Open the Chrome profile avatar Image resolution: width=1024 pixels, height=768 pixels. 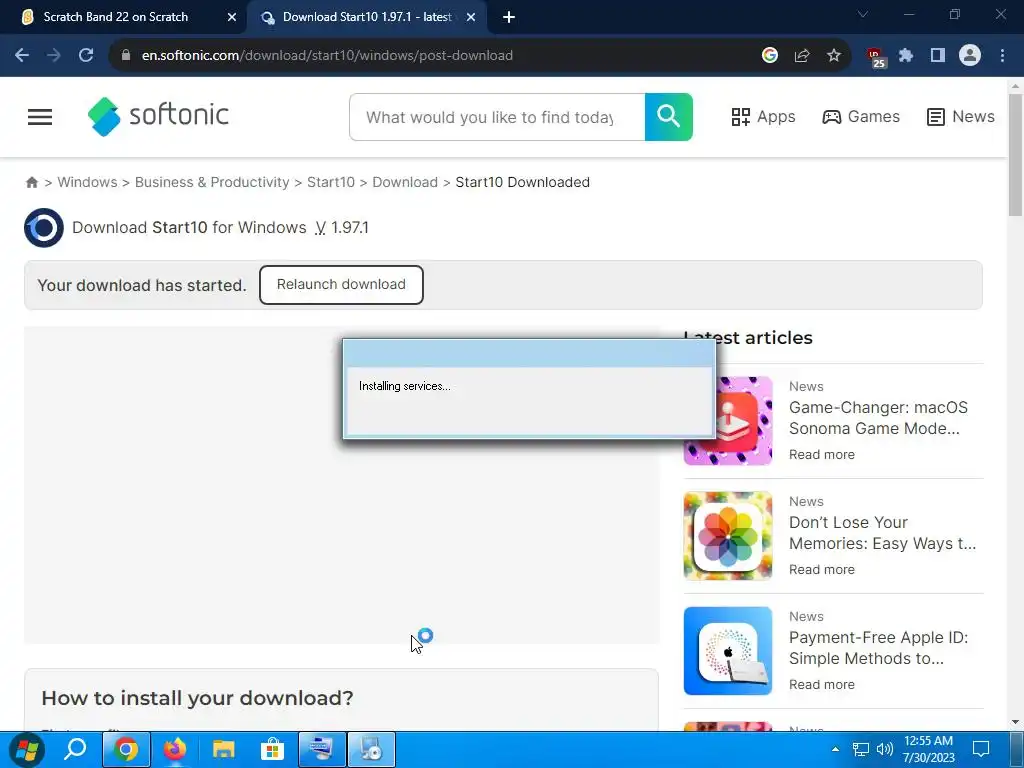click(x=970, y=56)
